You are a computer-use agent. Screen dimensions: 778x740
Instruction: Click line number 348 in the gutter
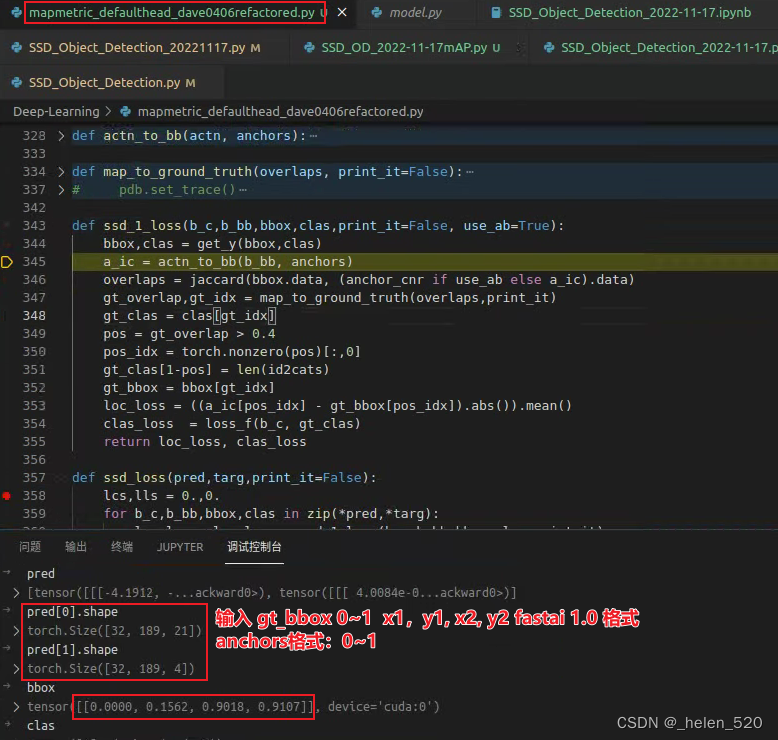tap(34, 316)
